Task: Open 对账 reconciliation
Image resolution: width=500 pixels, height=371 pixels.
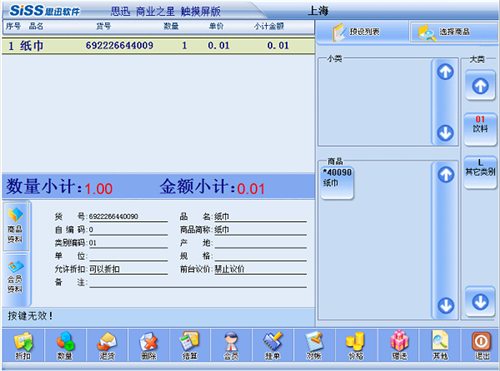Action: click(314, 345)
